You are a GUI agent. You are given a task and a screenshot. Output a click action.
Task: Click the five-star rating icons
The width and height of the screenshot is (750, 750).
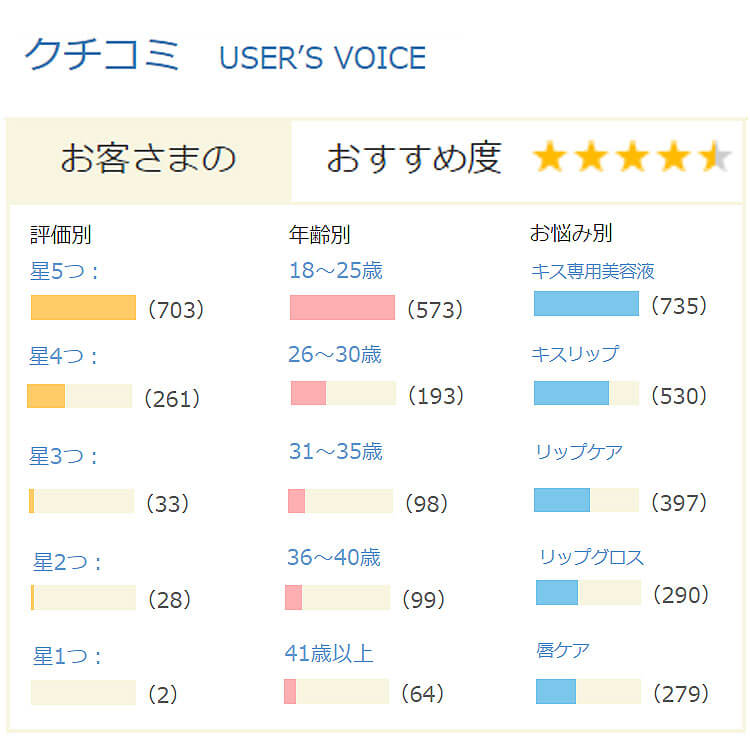pos(631,156)
